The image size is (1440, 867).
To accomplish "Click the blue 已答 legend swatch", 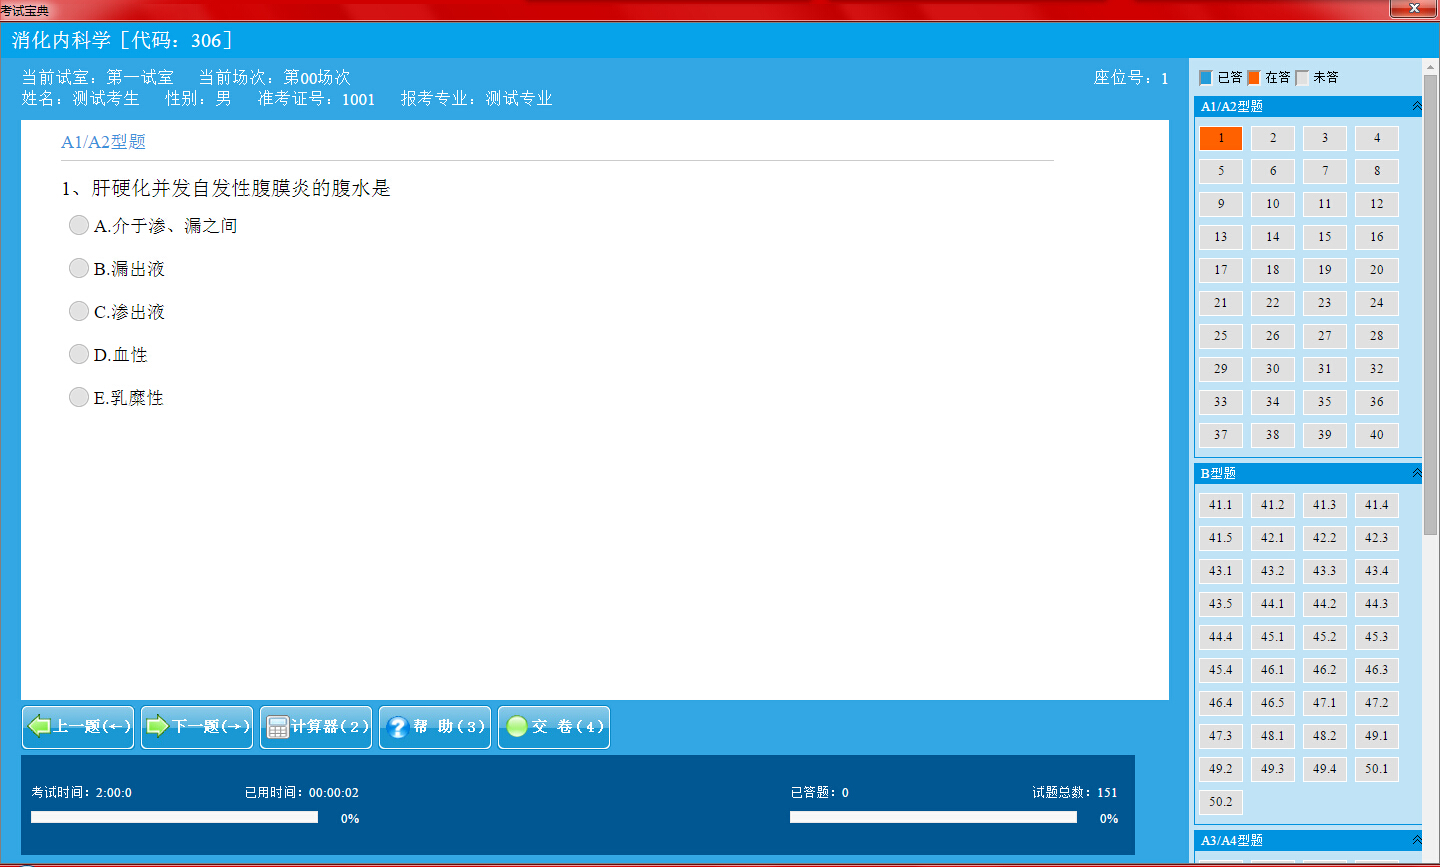I will (1205, 77).
